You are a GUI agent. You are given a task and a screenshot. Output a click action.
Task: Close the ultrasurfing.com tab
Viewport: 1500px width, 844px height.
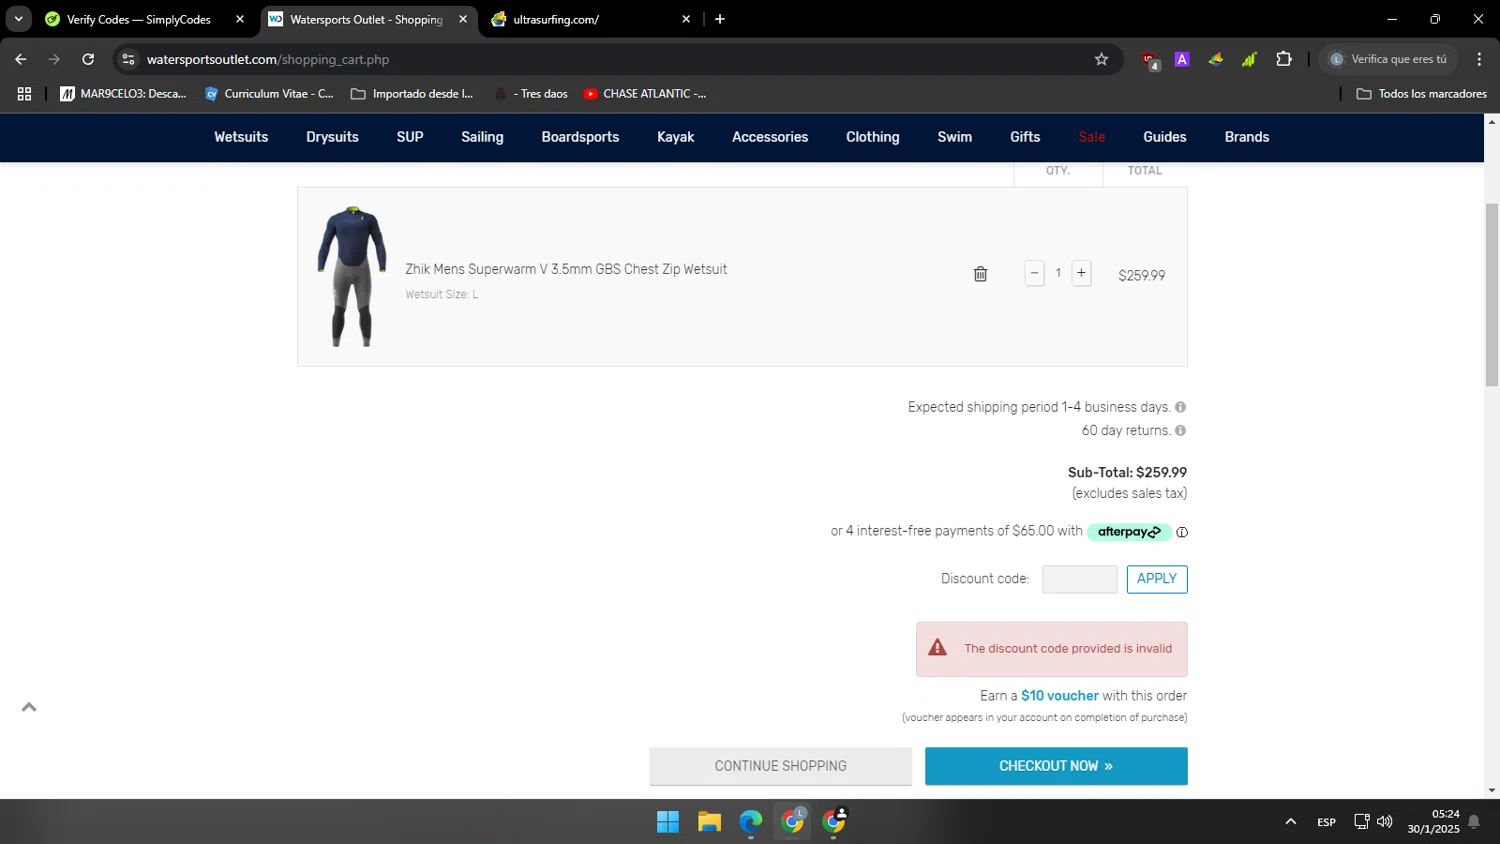coord(686,19)
